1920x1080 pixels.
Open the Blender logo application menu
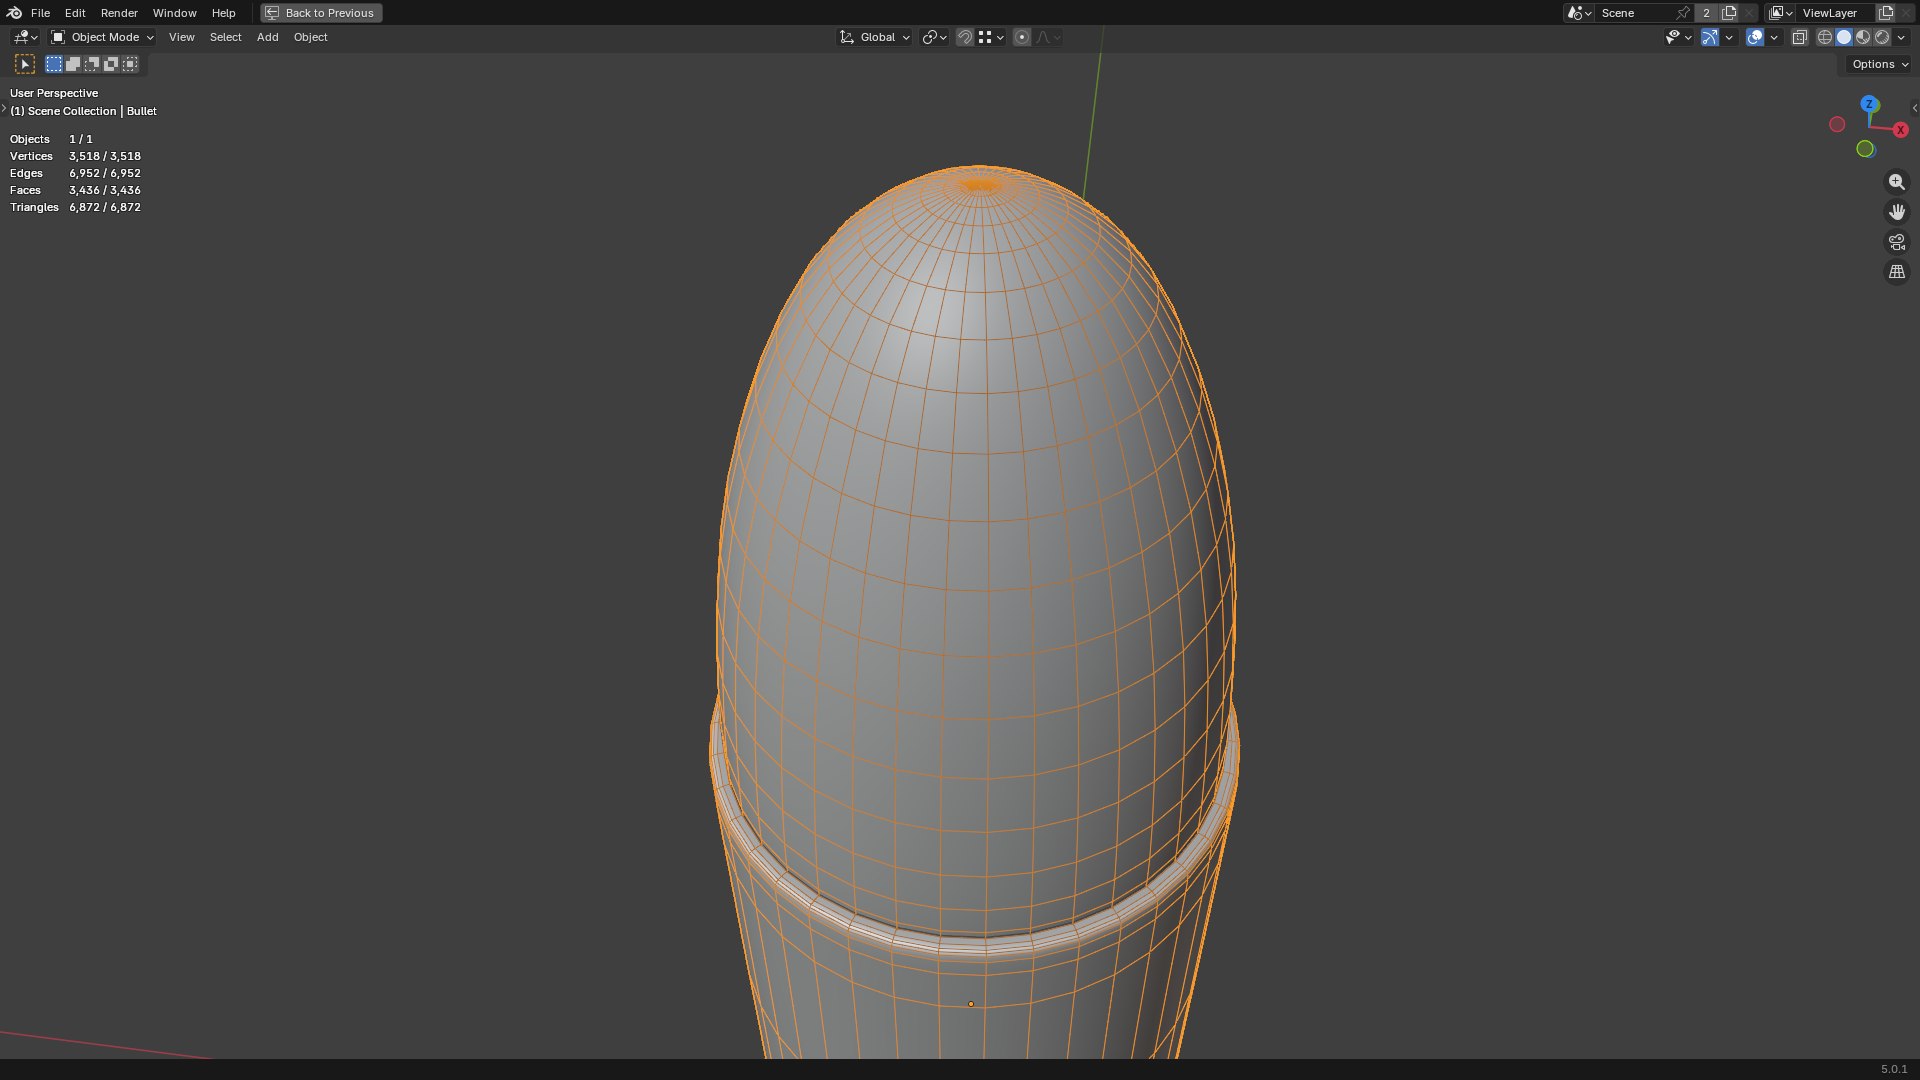[14, 13]
